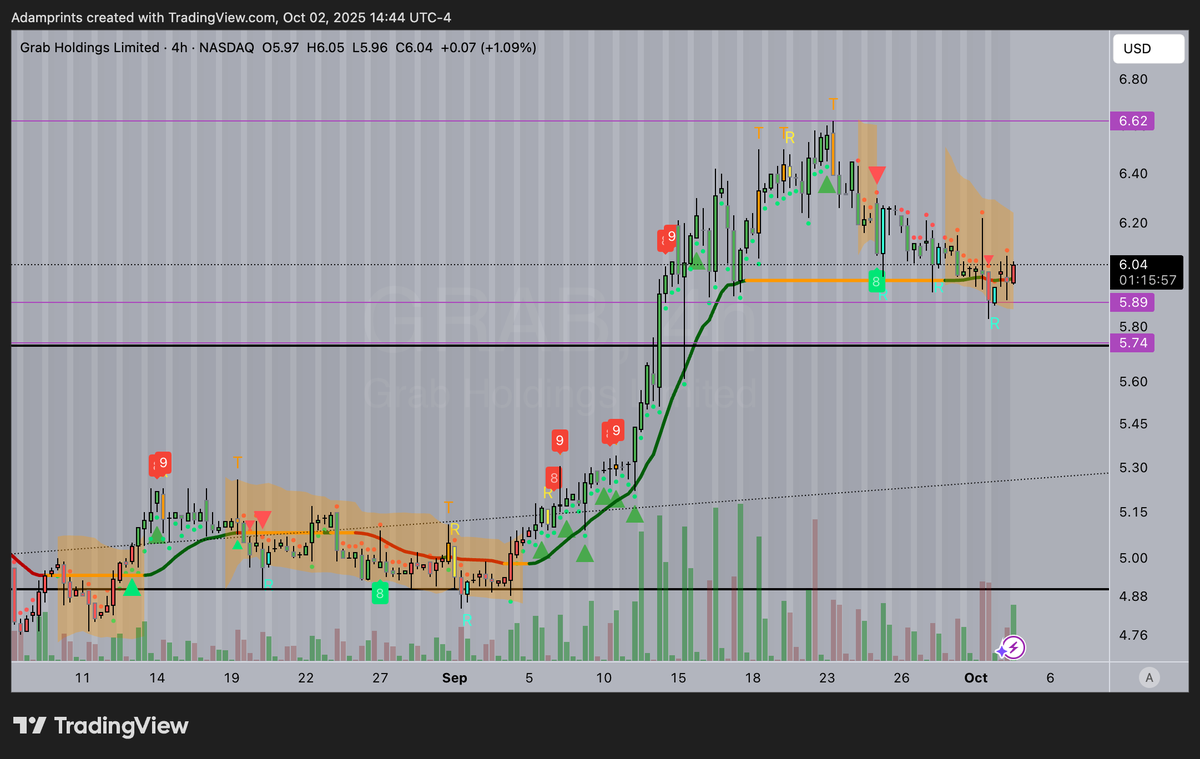Click the Oct label on the time axis
The width and height of the screenshot is (1200, 759).
[977, 678]
